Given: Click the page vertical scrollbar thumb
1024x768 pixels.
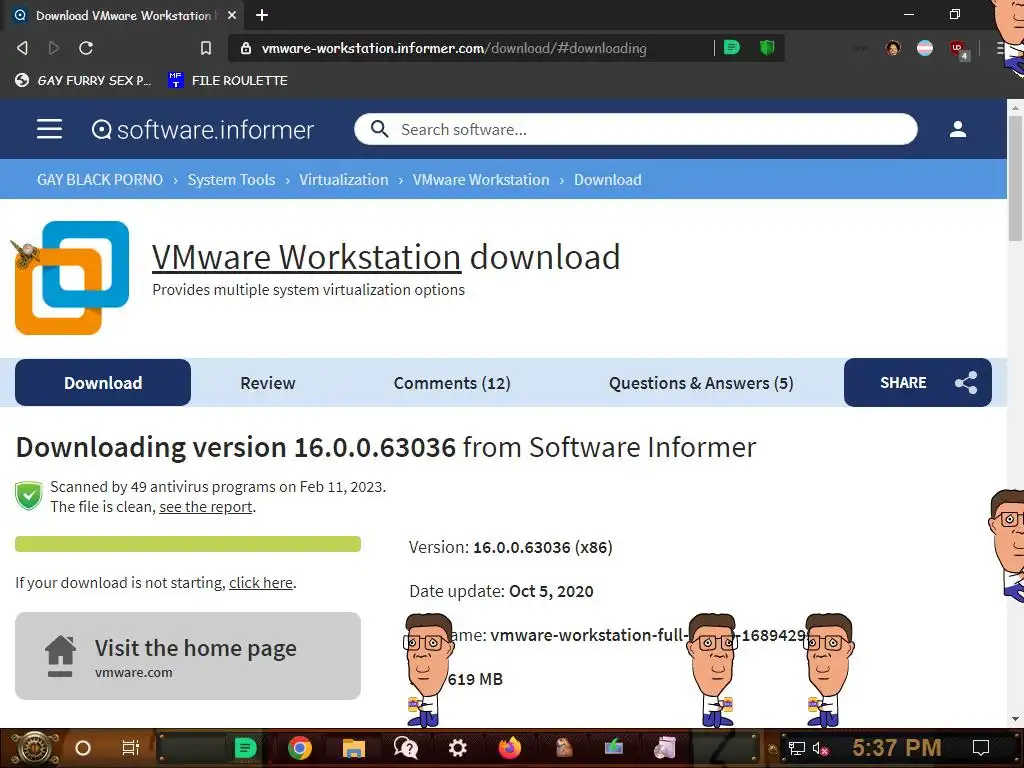Looking at the screenshot, I should point(1016,178).
